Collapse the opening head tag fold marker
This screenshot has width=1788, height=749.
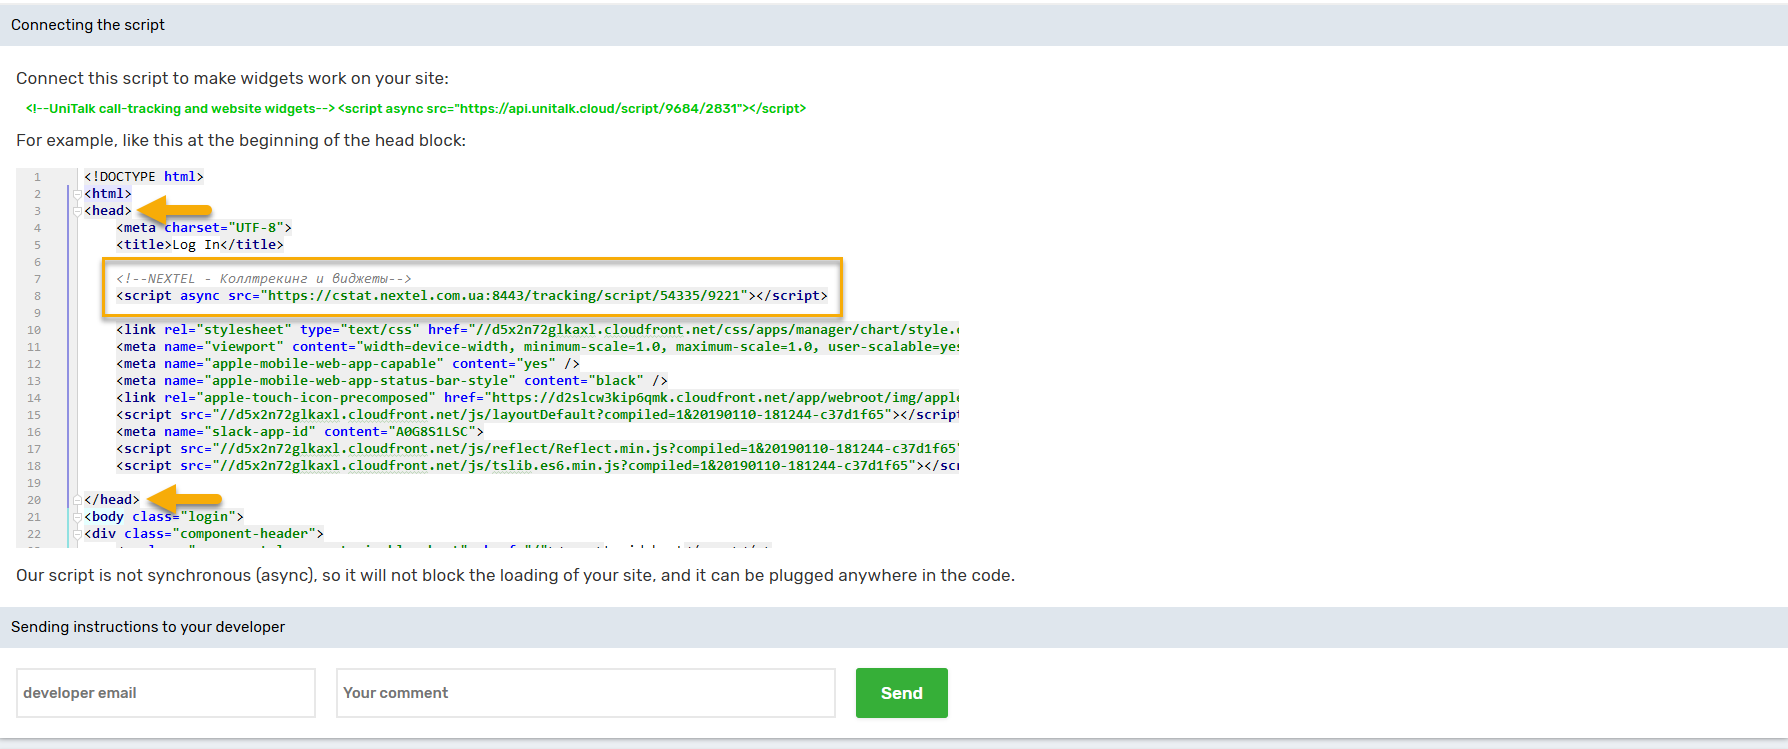[77, 211]
